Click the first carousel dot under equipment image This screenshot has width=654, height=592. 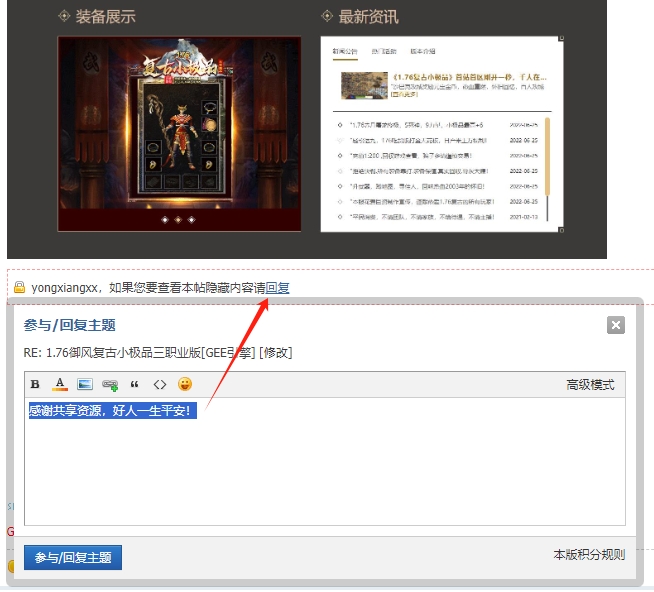coord(165,220)
